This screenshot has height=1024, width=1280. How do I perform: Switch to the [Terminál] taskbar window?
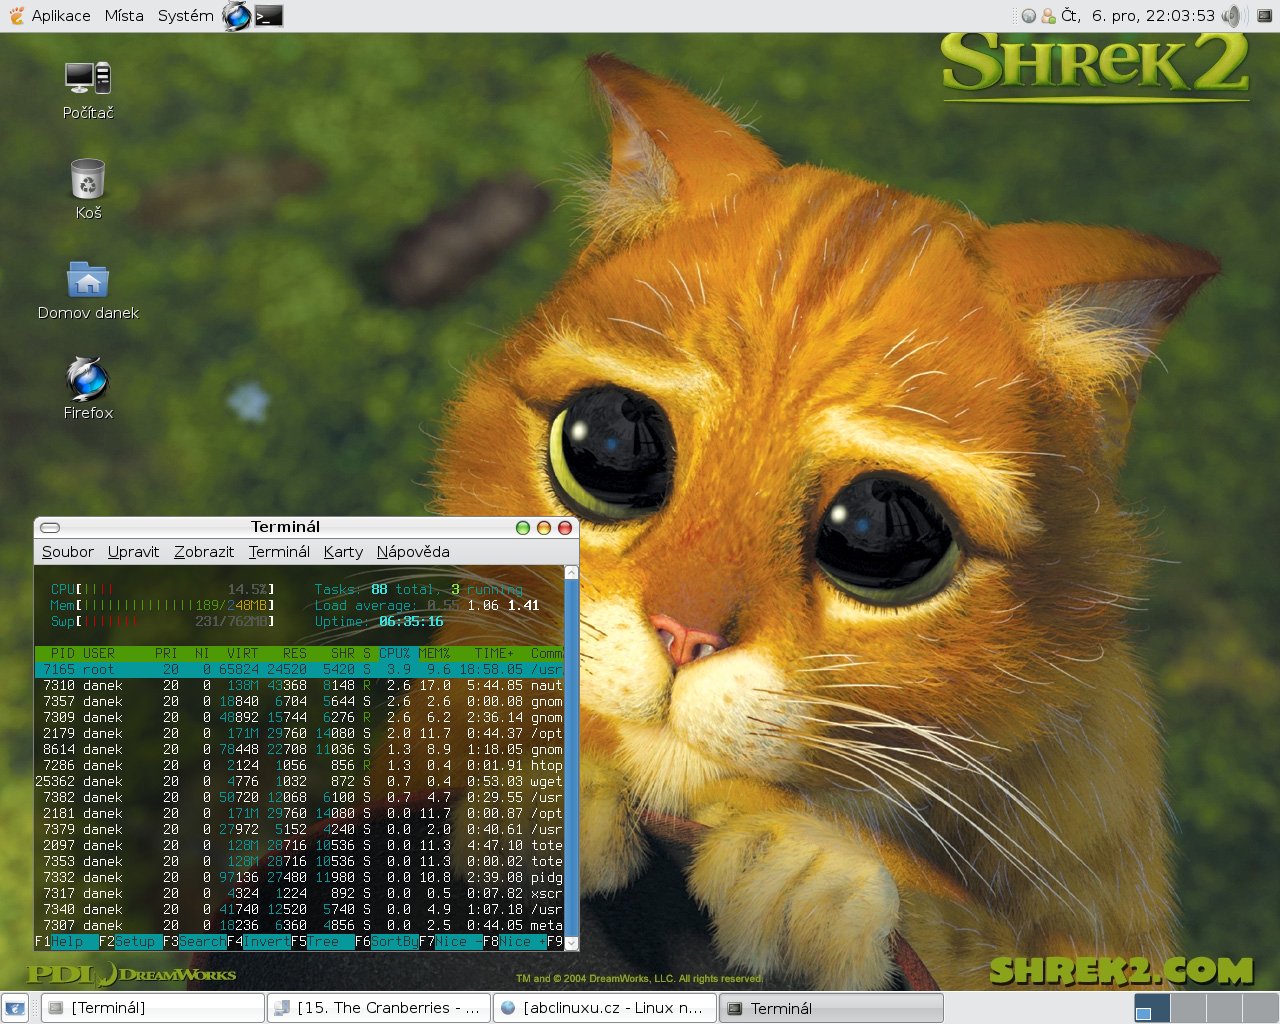pos(153,1008)
